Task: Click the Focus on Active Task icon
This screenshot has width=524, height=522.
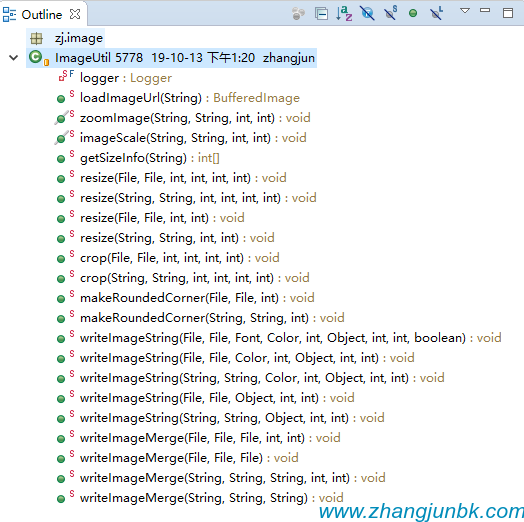Action: pyautogui.click(x=298, y=14)
